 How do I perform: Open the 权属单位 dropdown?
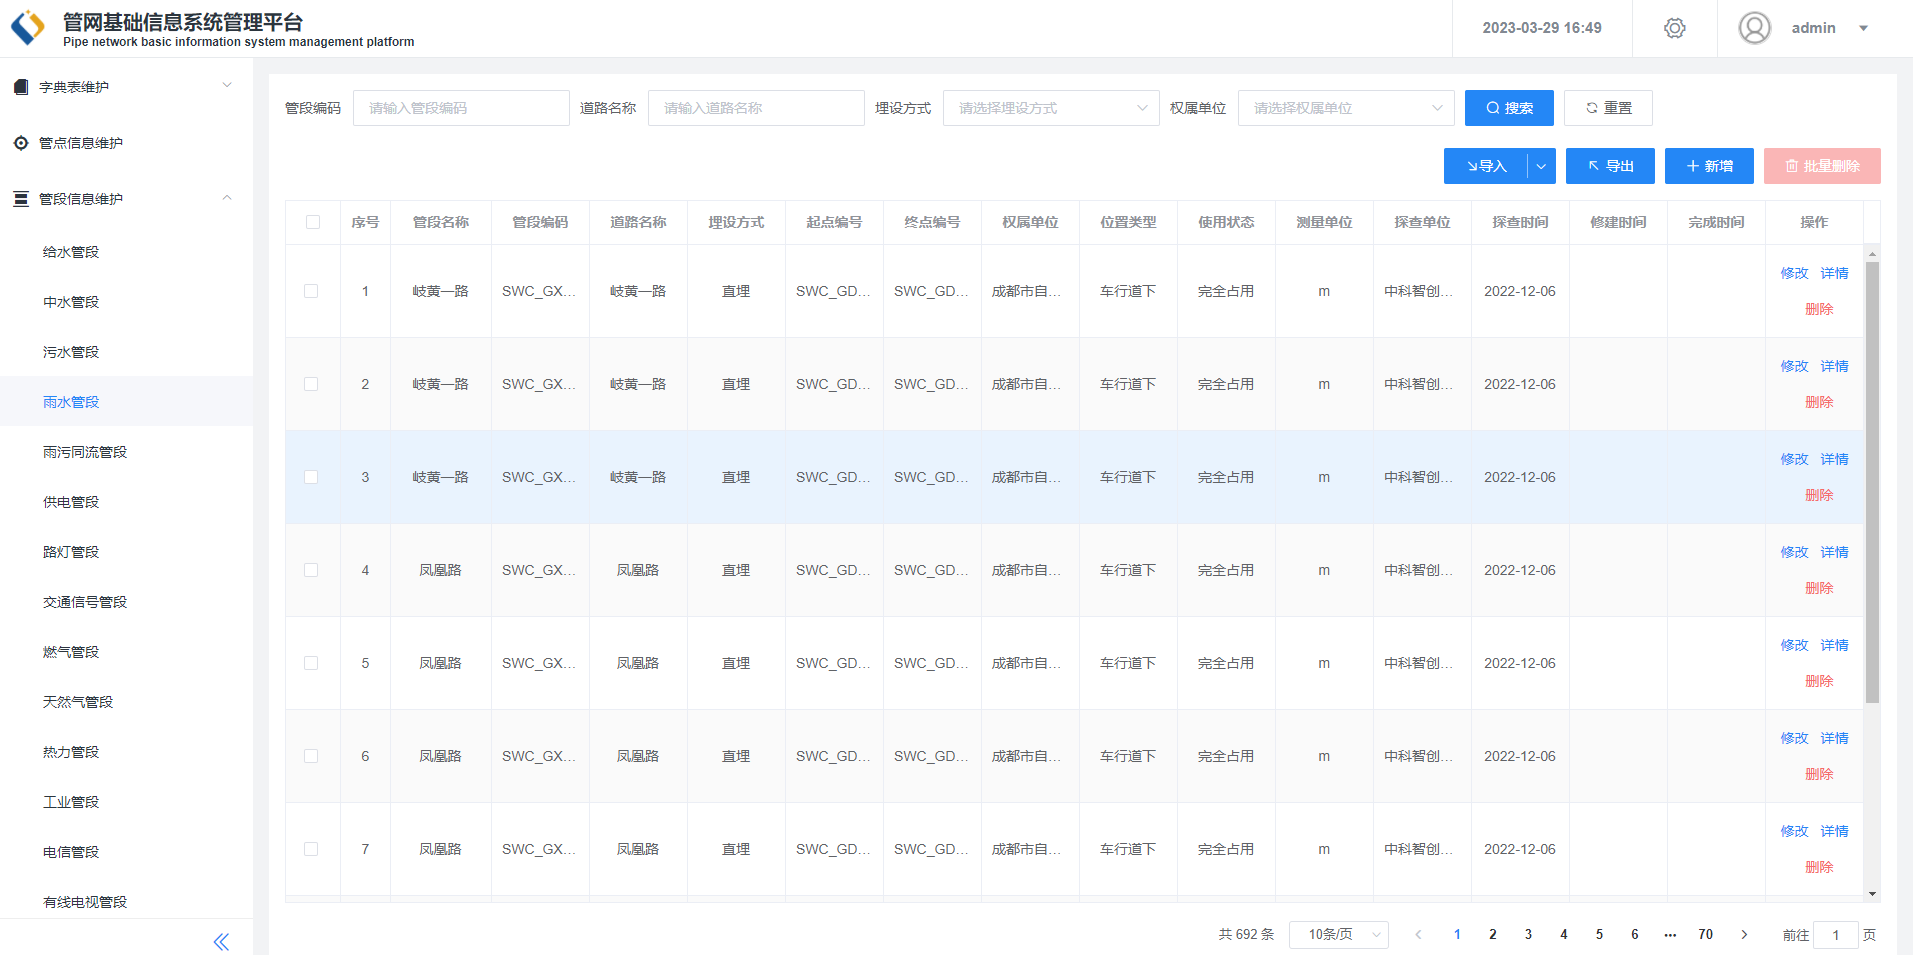coord(1345,108)
